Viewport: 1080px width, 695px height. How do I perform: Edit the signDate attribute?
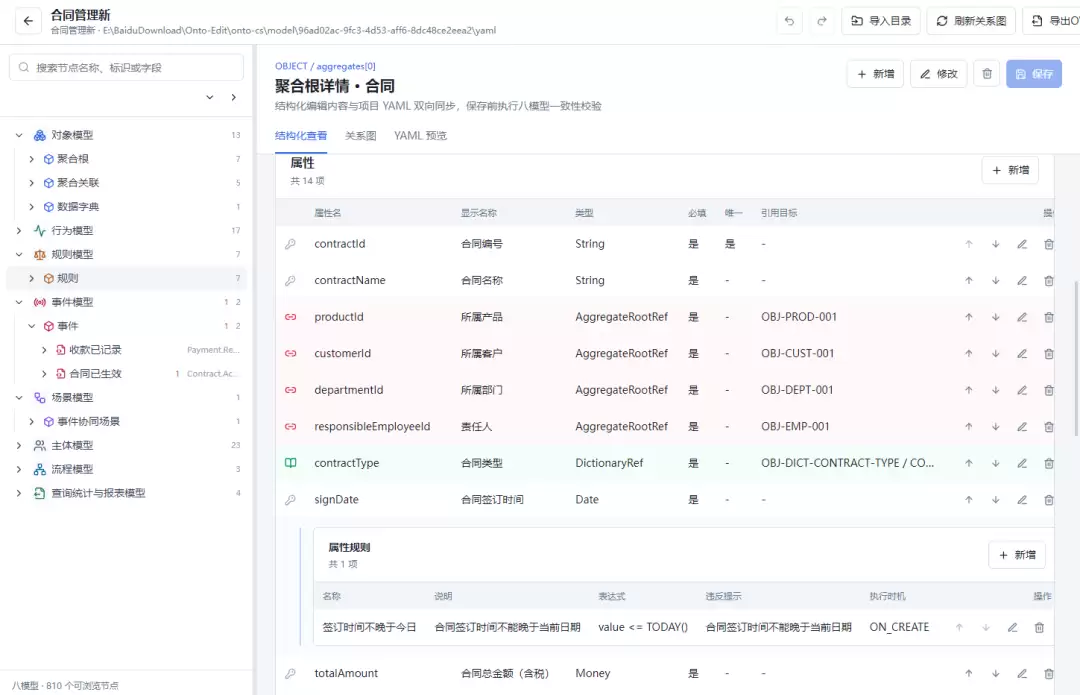[x=1022, y=499]
